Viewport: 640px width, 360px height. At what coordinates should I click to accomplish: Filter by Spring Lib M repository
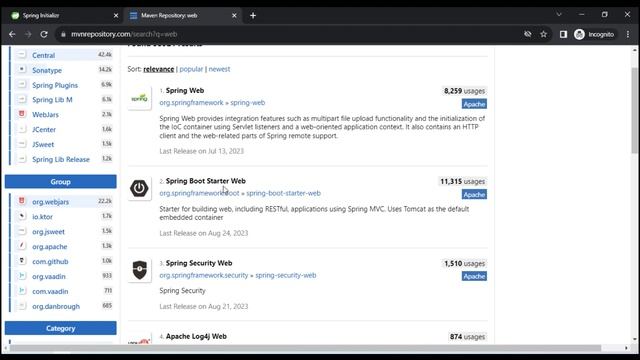(x=52, y=100)
